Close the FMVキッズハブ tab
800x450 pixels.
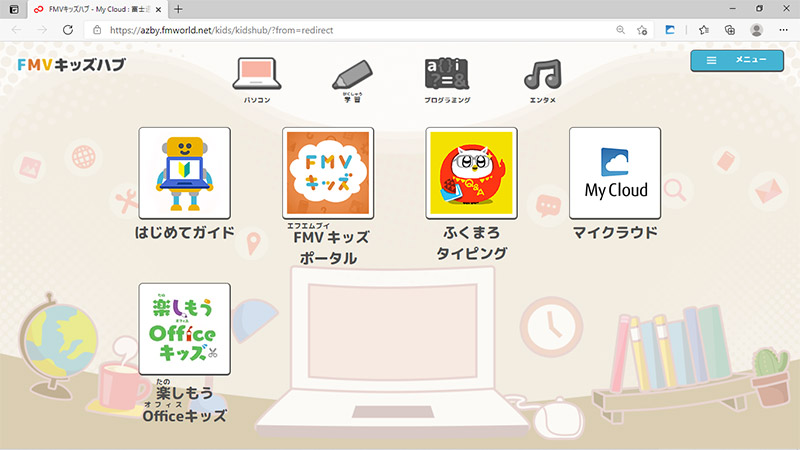pos(158,9)
